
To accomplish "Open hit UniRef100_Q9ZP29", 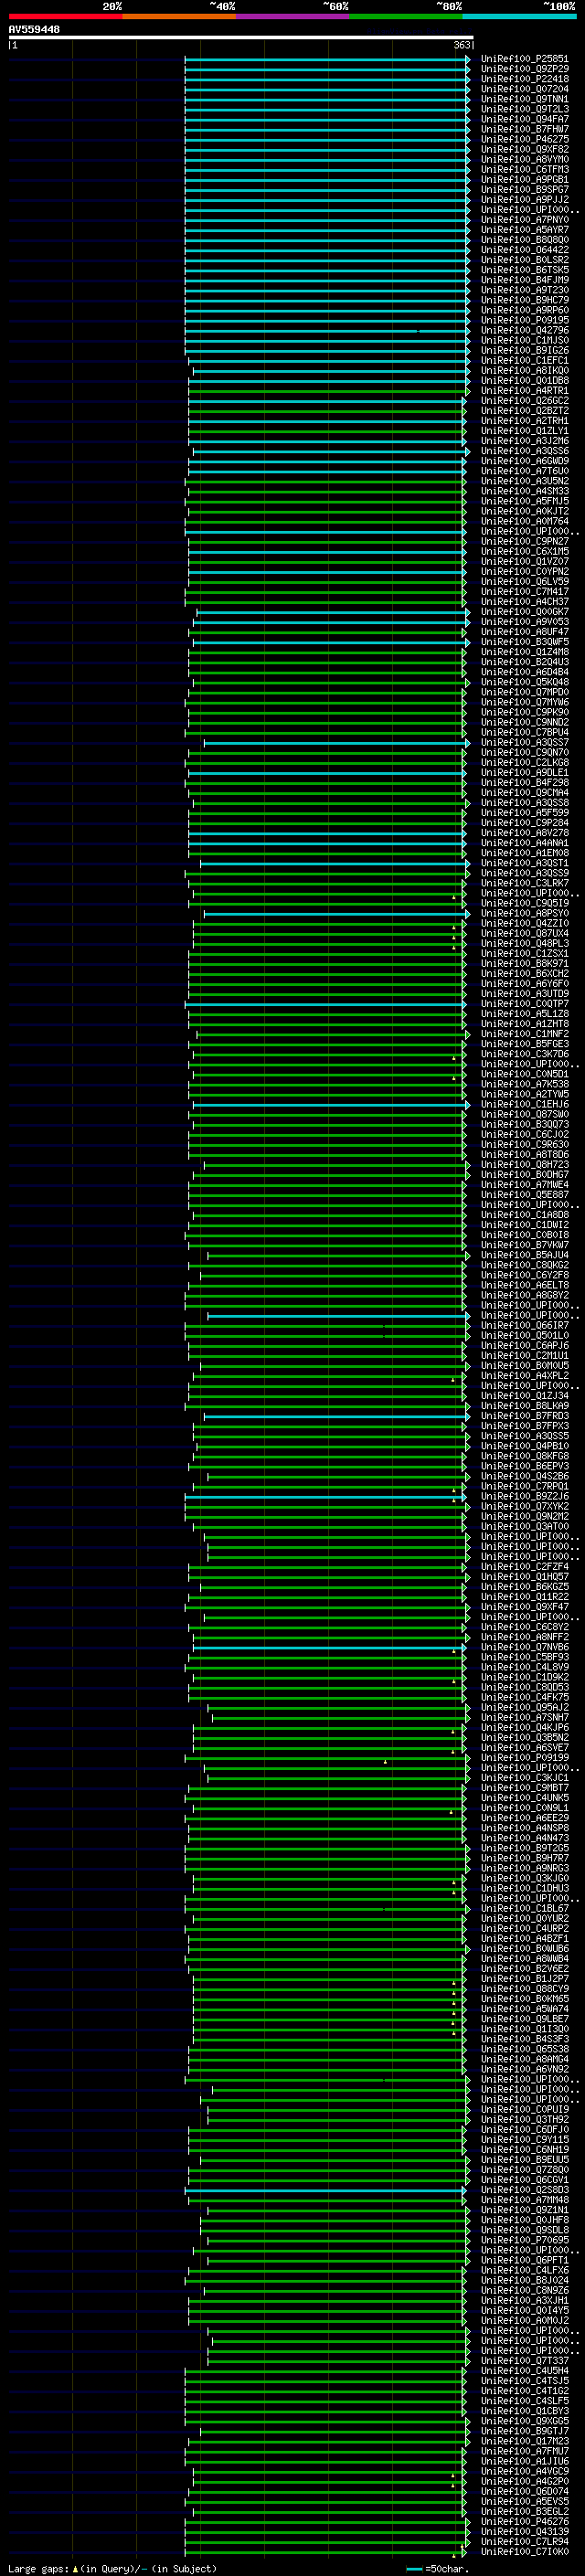I will click(524, 69).
